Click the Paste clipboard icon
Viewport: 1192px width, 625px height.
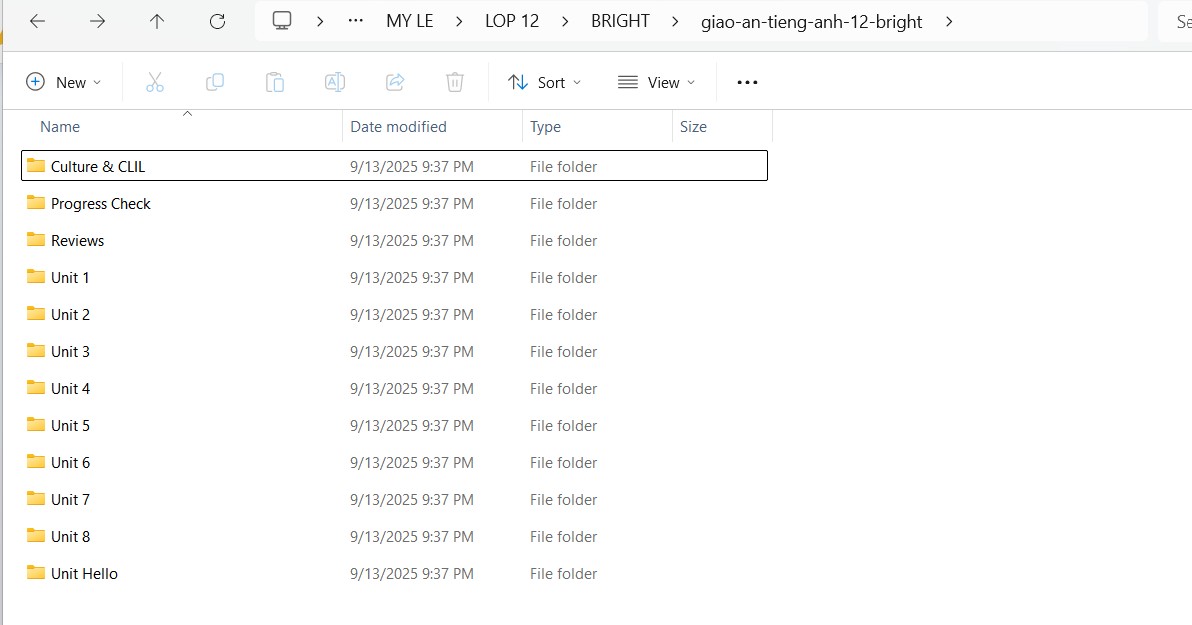(x=275, y=83)
